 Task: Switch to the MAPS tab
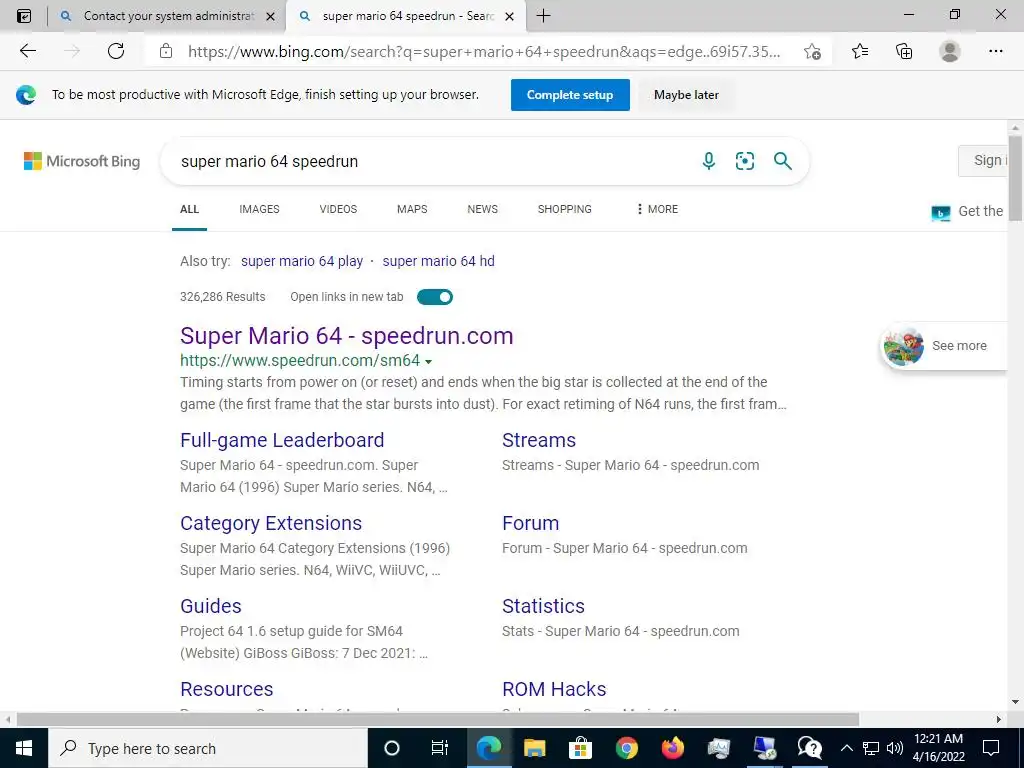click(412, 209)
